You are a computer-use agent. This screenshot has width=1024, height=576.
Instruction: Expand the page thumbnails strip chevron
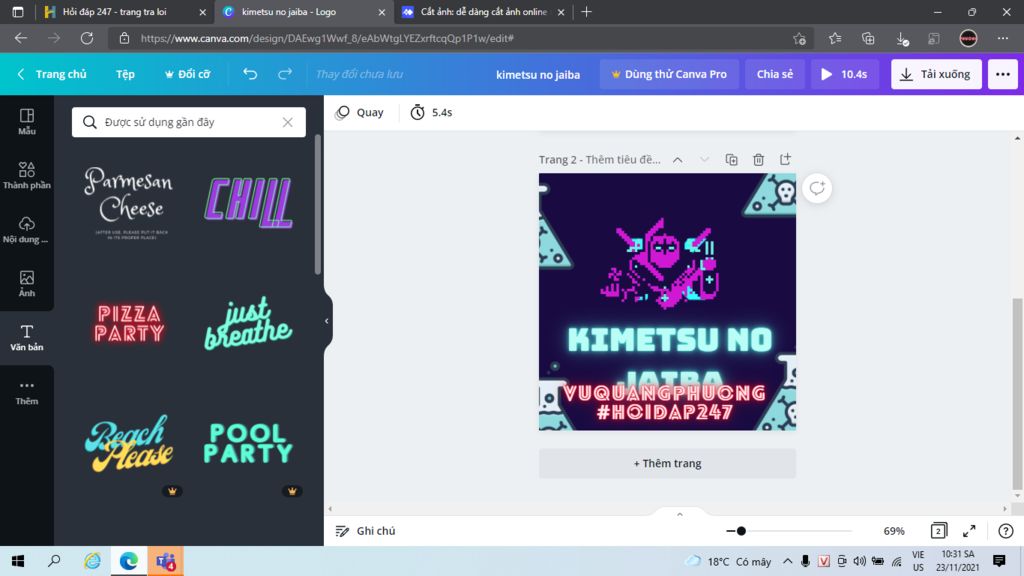point(680,515)
